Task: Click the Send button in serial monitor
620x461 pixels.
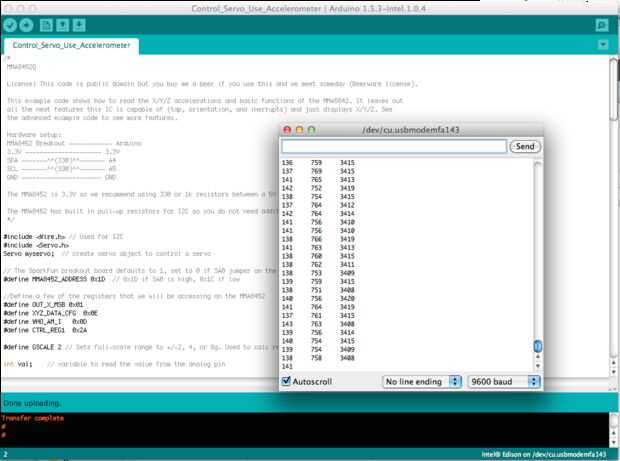Action: 525,146
